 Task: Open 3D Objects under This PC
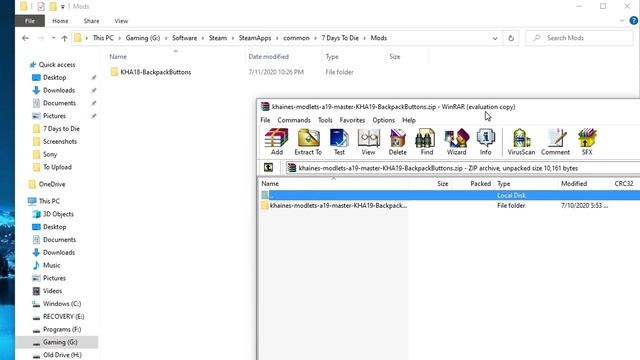[58, 214]
